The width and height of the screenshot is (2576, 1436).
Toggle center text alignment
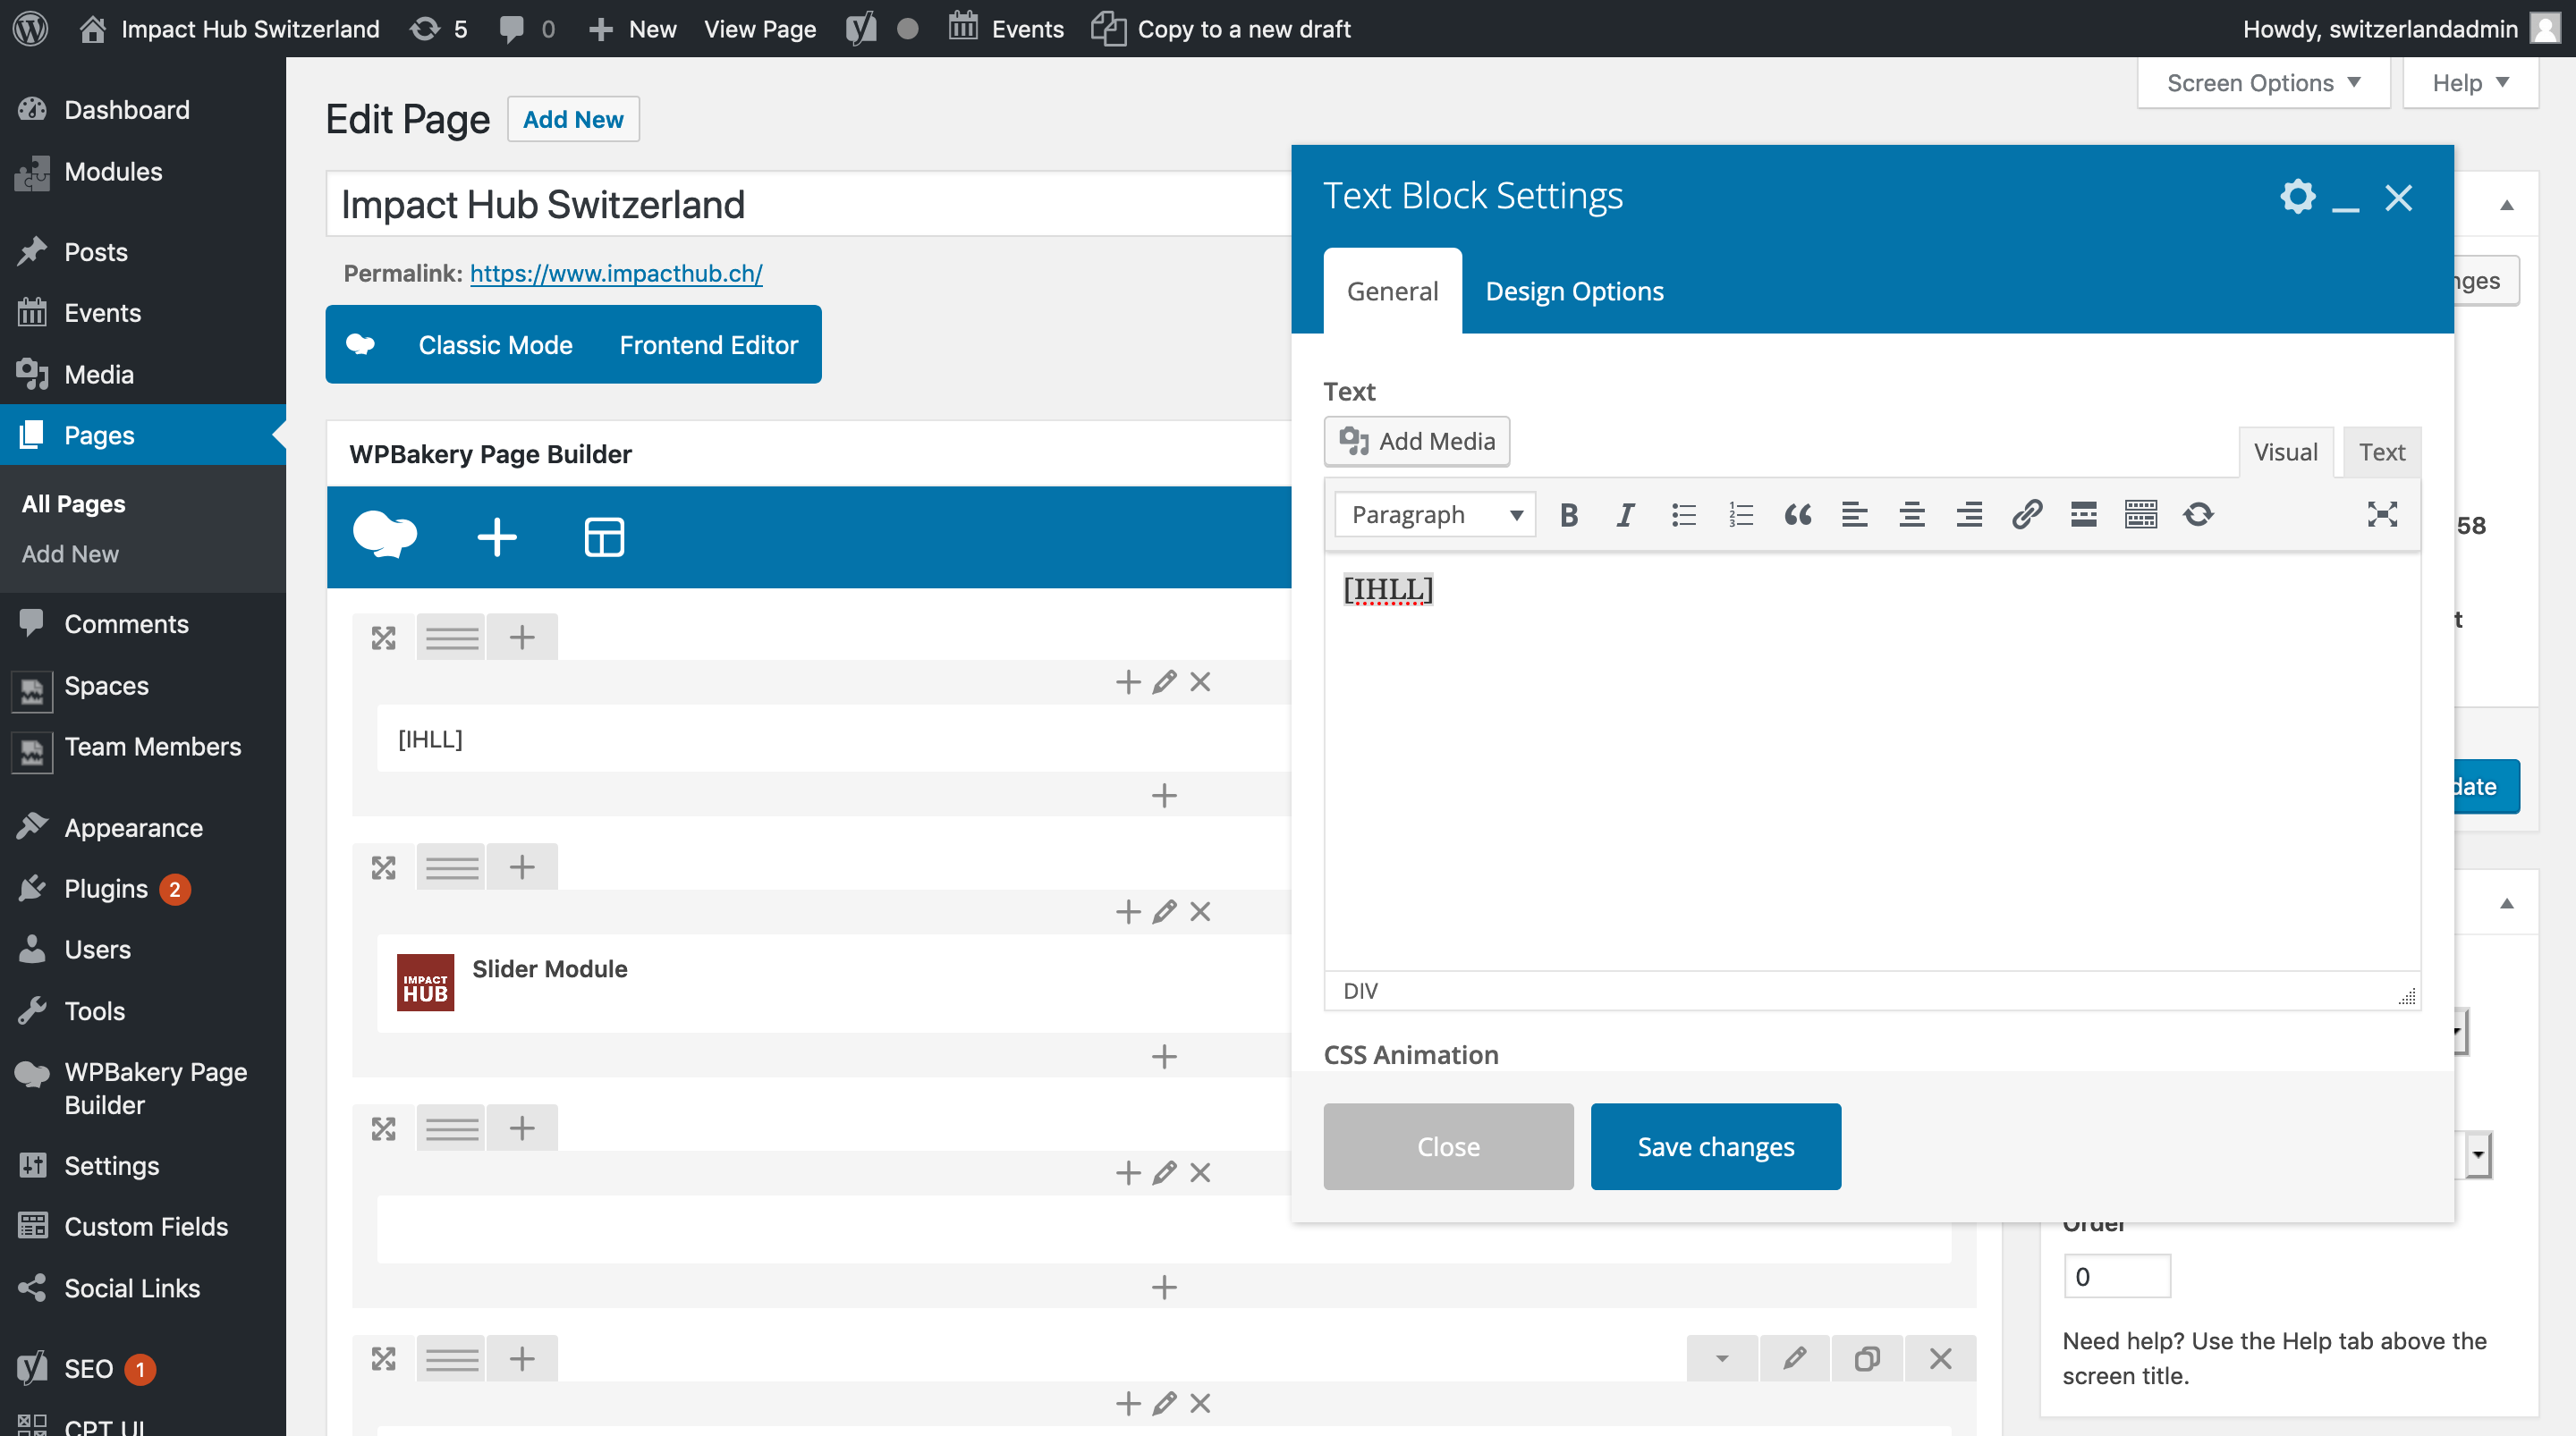1911,515
